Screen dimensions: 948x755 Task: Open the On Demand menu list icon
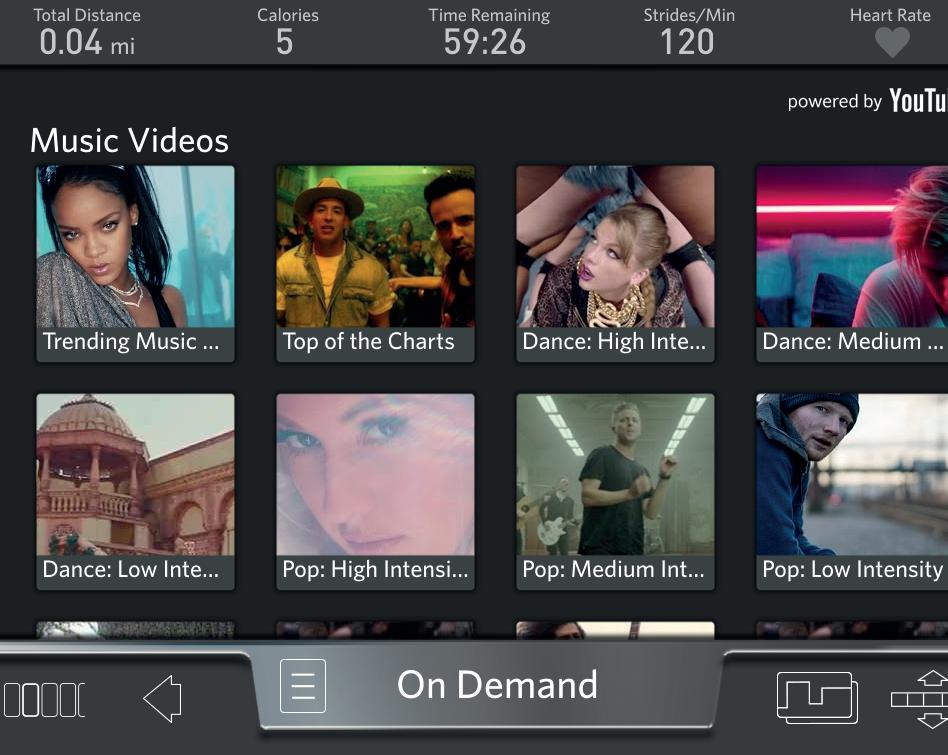pos(303,686)
